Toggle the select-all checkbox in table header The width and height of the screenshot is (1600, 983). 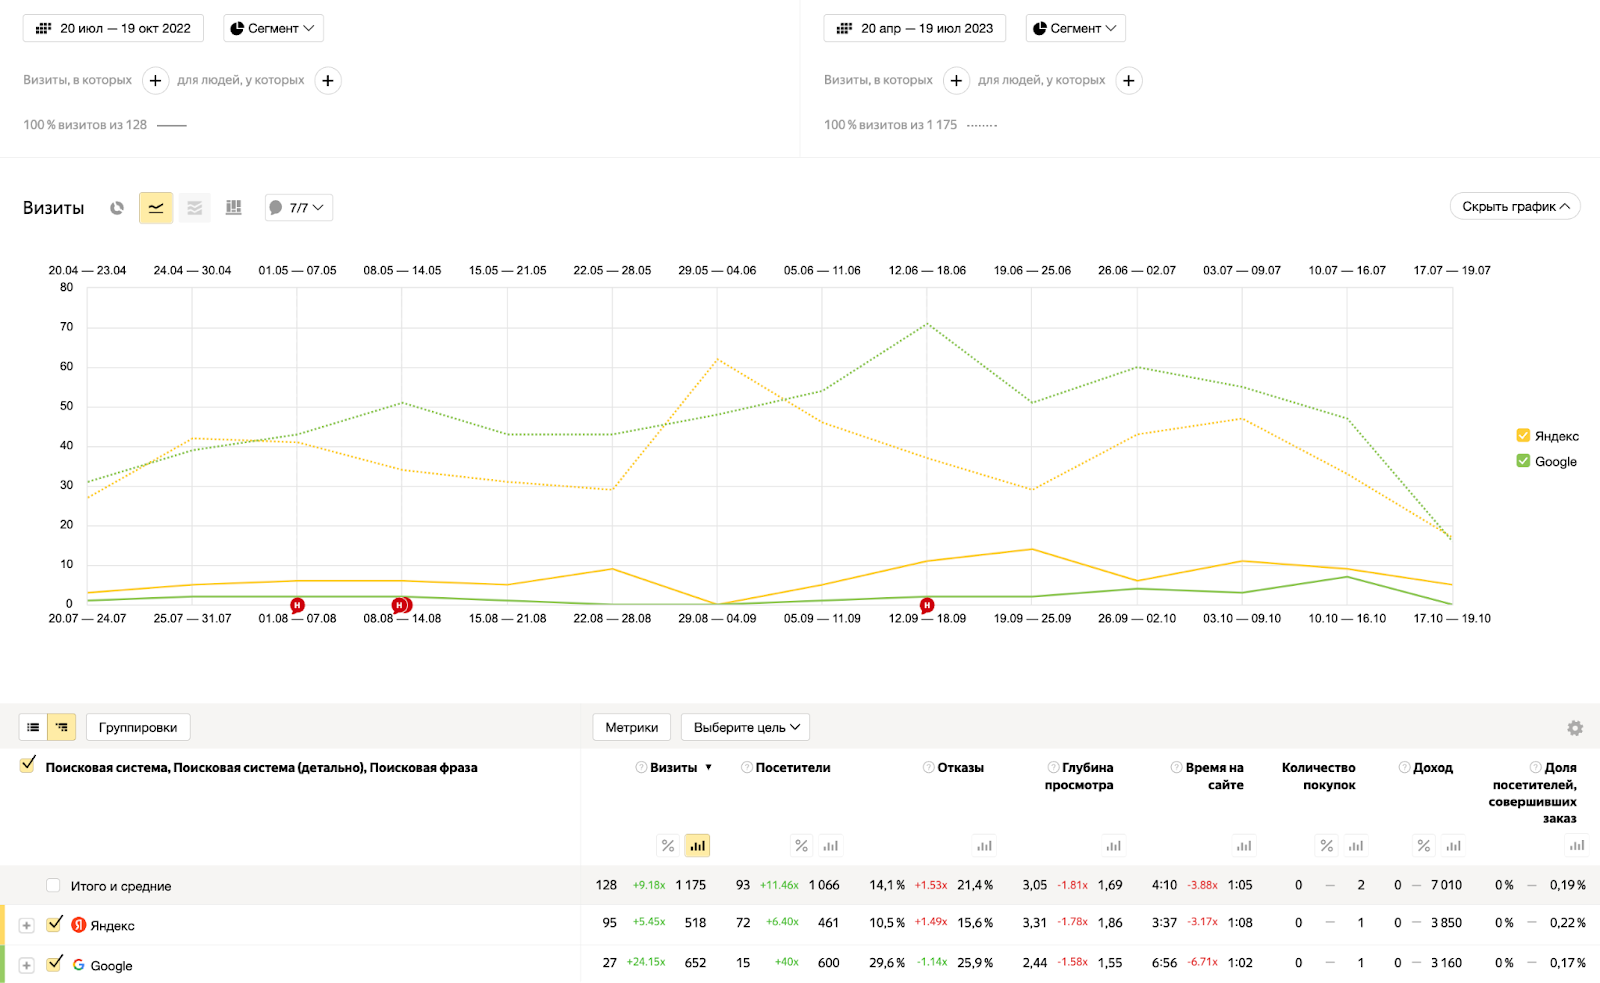tap(28, 764)
